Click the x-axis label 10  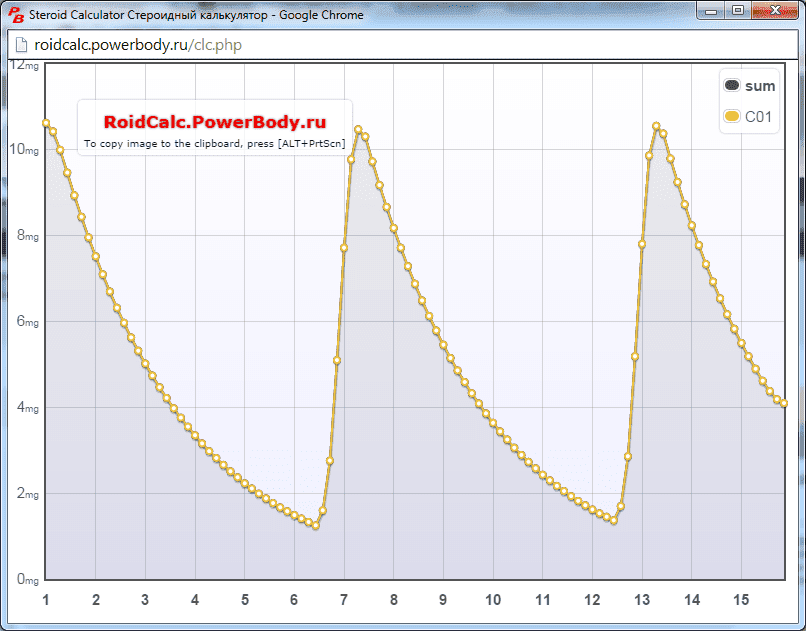tap(493, 600)
